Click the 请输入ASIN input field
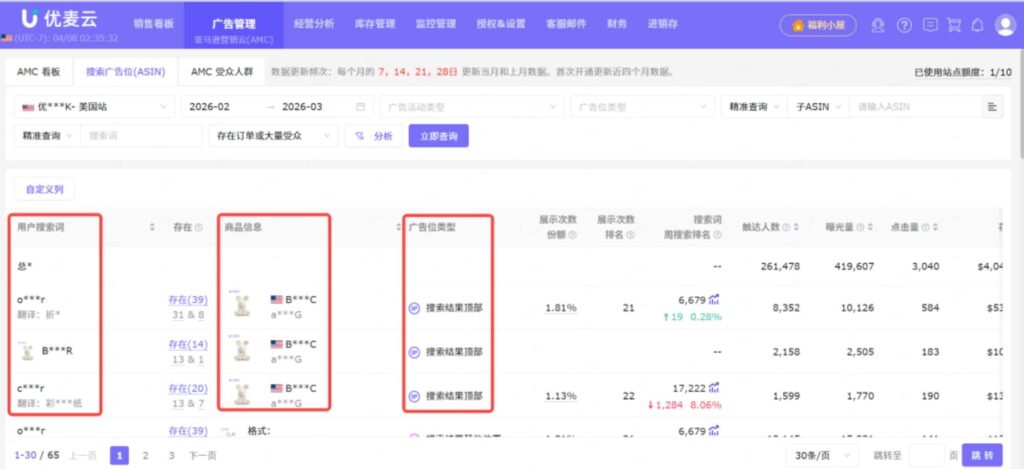The height and width of the screenshot is (469, 1024). tap(914, 106)
